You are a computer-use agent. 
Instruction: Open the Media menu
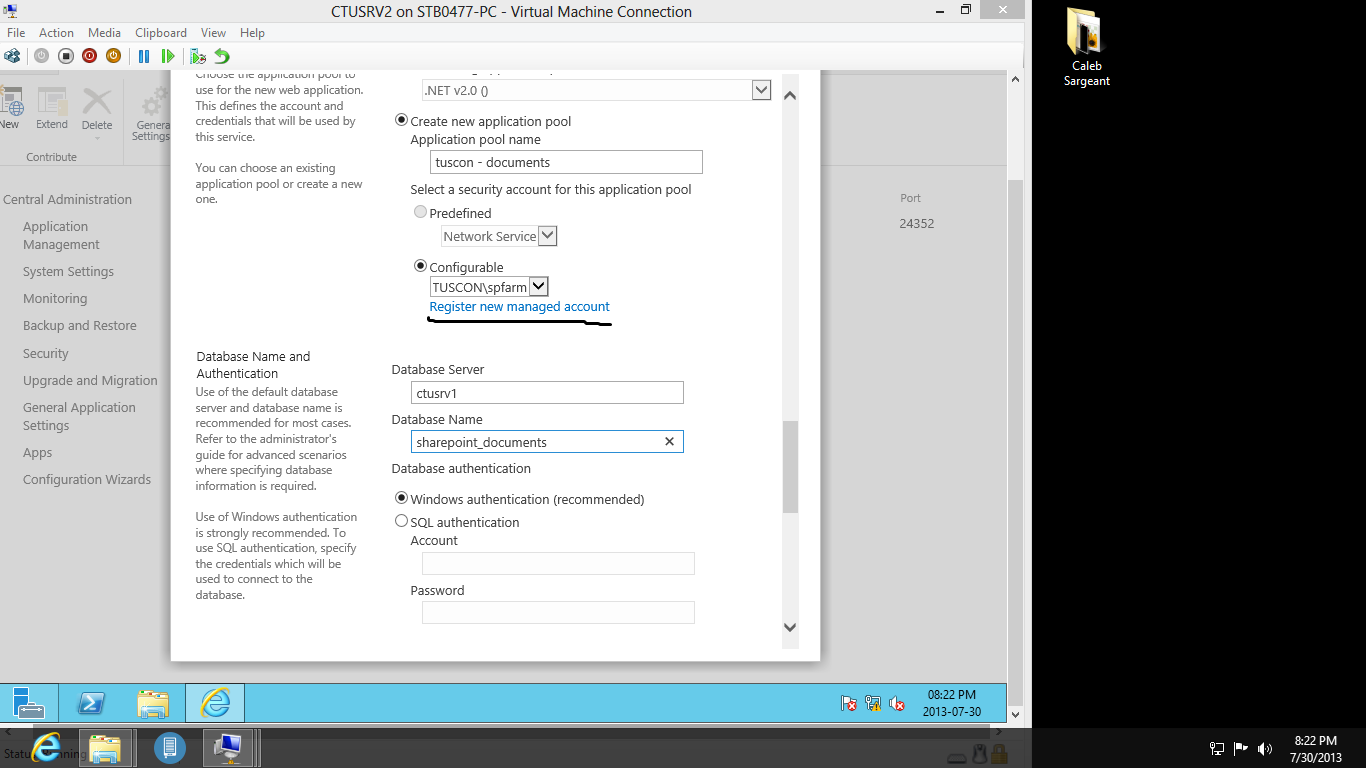(x=105, y=33)
